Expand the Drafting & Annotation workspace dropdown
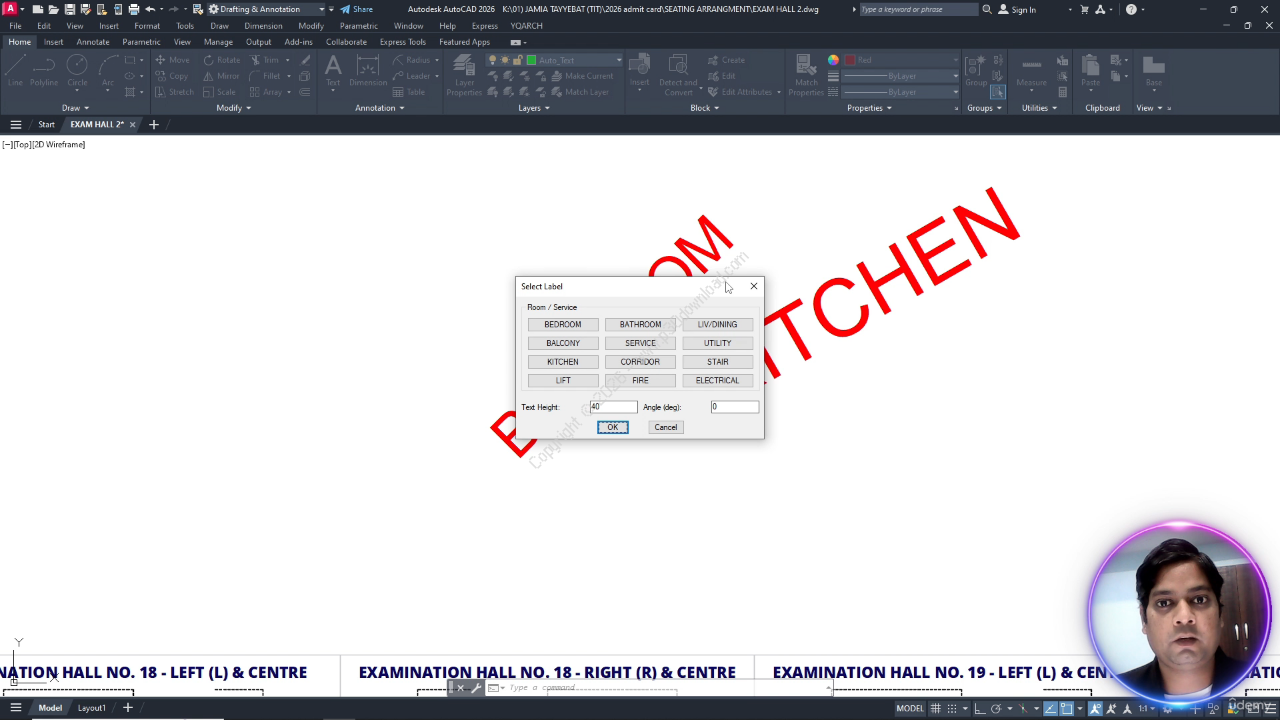 (x=321, y=9)
